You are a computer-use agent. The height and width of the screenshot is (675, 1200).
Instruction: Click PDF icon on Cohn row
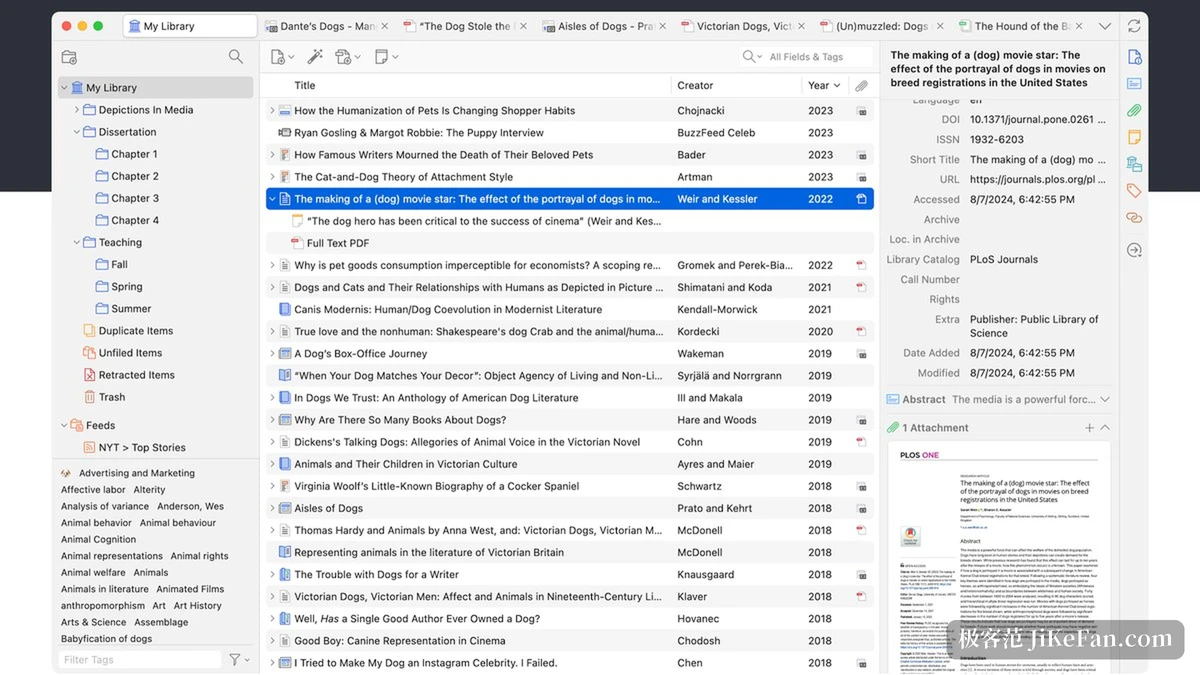(x=861, y=442)
